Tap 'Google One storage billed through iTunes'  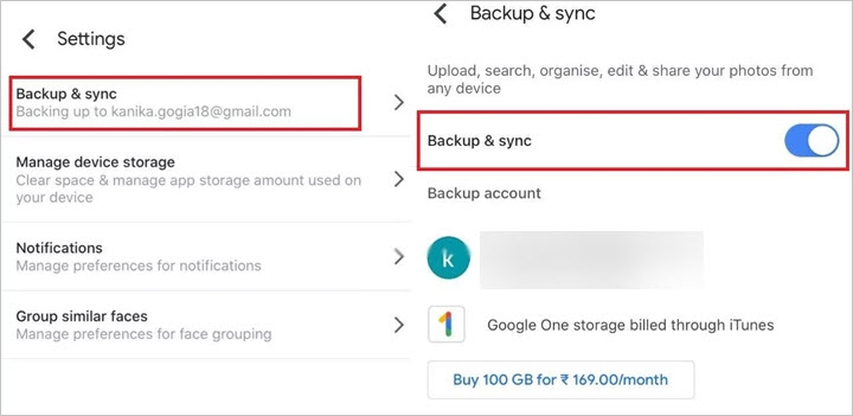click(630, 325)
